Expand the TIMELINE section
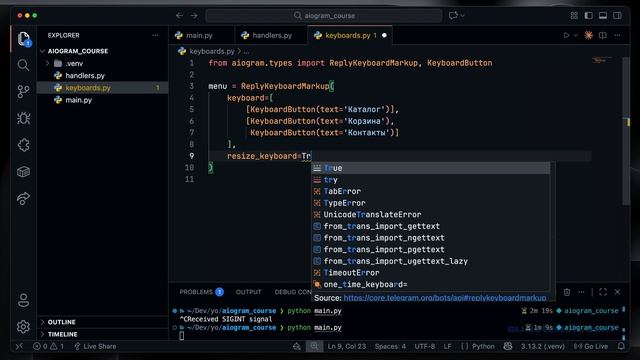 [62, 334]
